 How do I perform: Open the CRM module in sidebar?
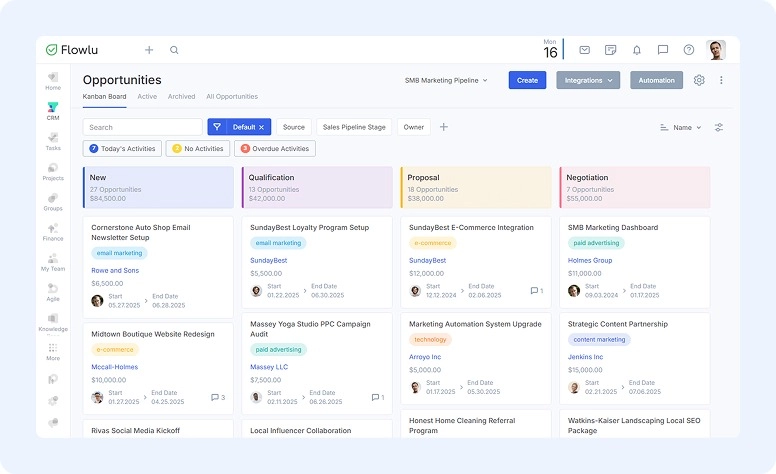tap(53, 111)
